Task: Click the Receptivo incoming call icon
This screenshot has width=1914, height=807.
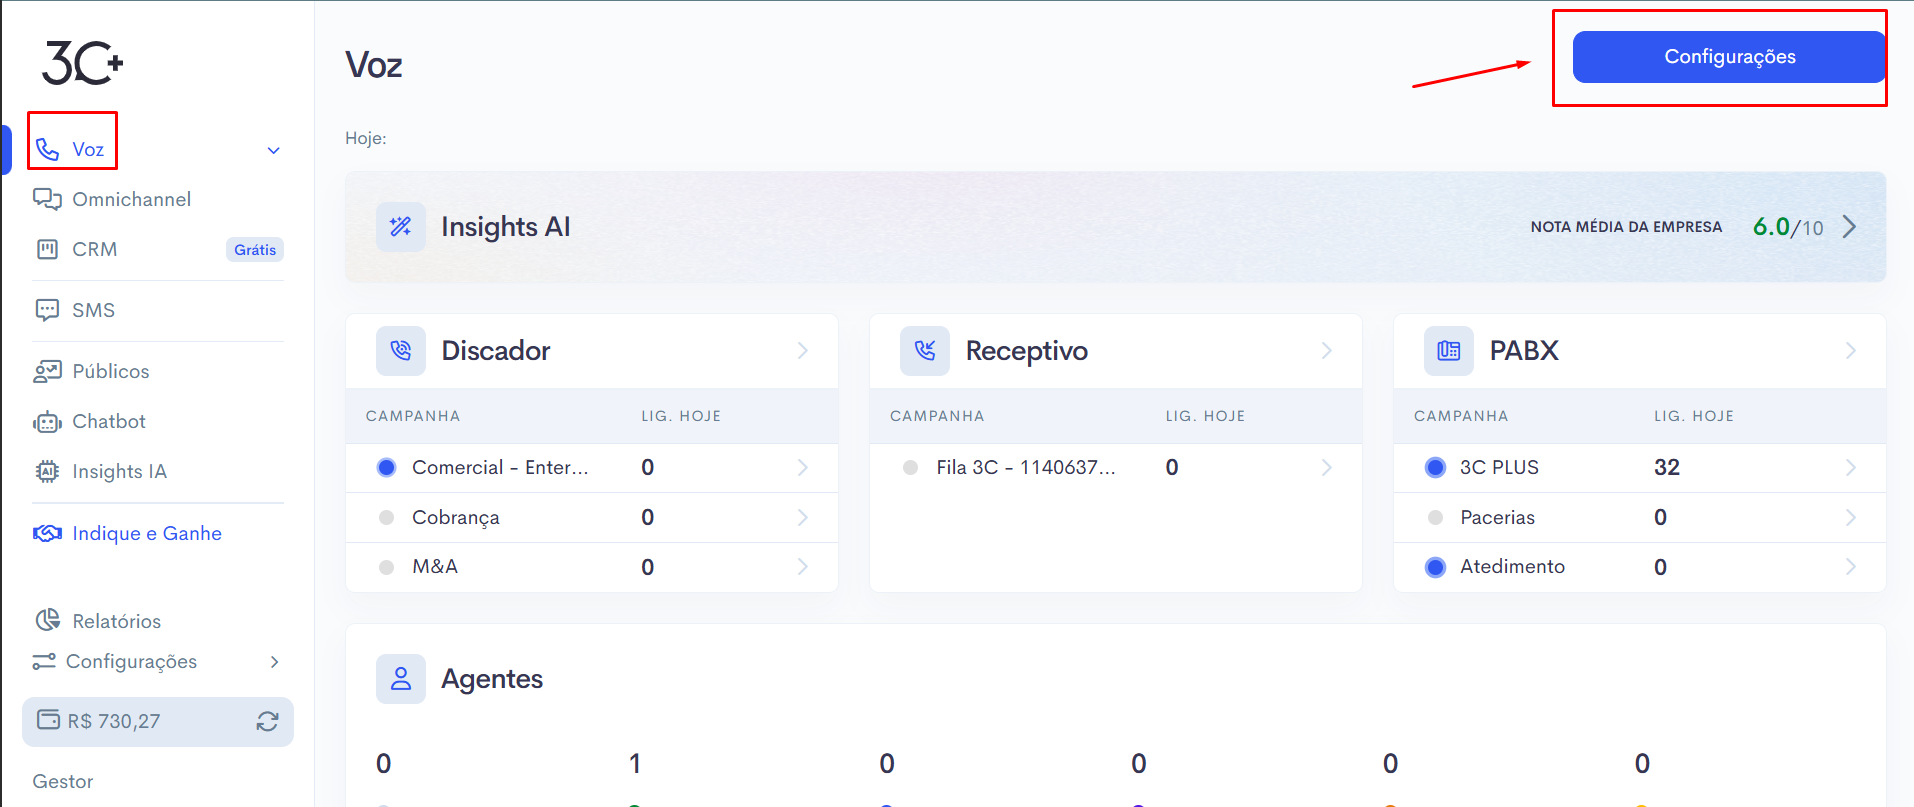Action: [x=925, y=351]
